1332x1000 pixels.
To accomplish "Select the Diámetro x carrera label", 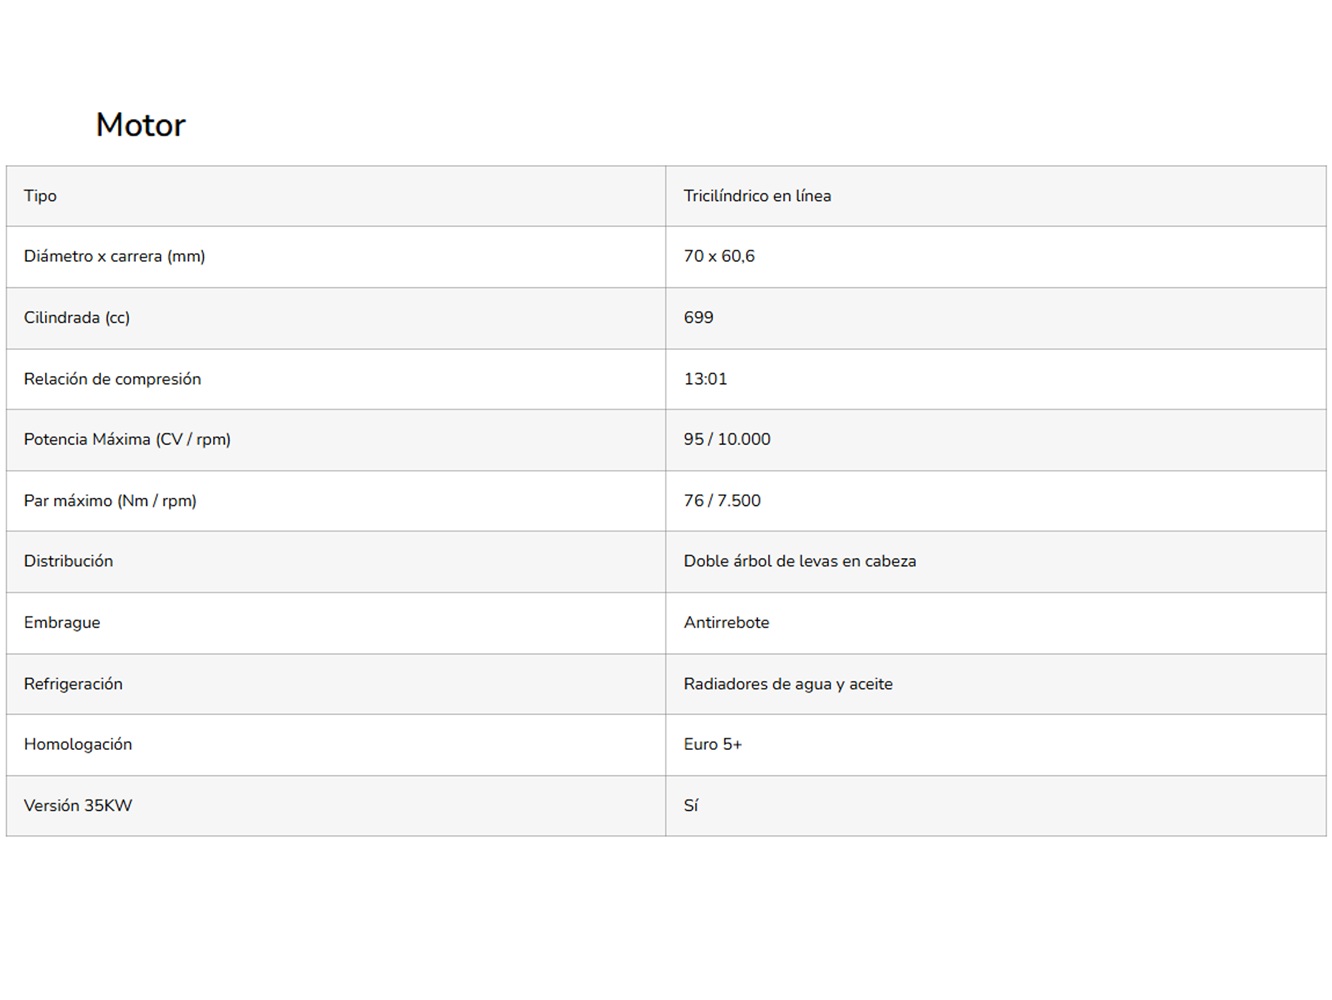I will click(114, 256).
